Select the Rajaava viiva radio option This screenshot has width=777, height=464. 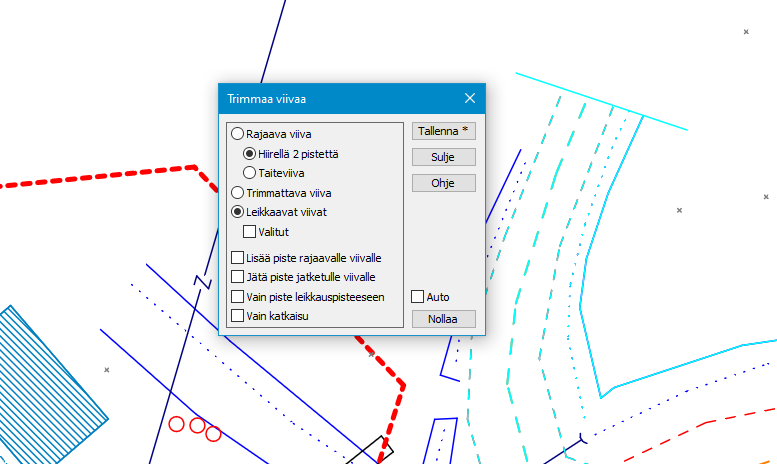[237, 134]
